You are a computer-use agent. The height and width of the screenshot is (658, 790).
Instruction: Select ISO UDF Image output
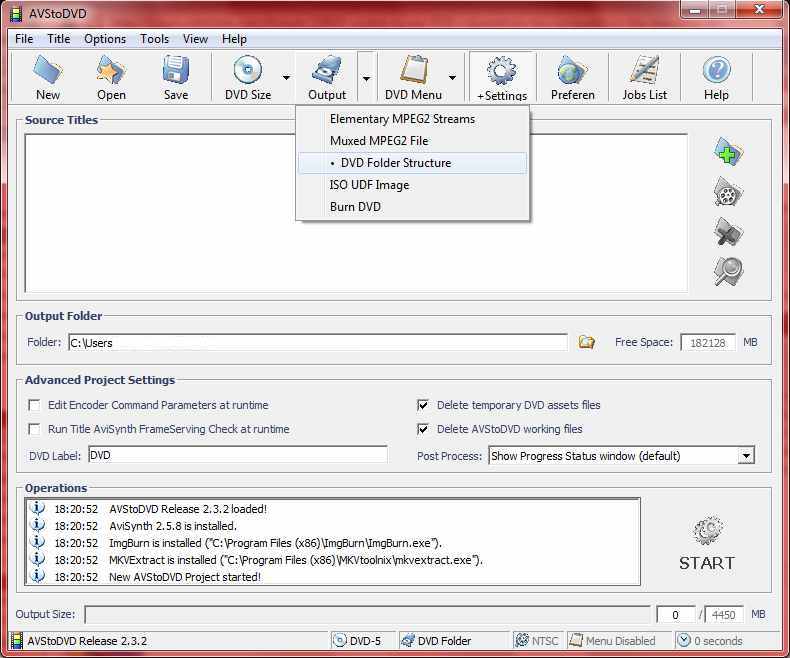click(412, 185)
